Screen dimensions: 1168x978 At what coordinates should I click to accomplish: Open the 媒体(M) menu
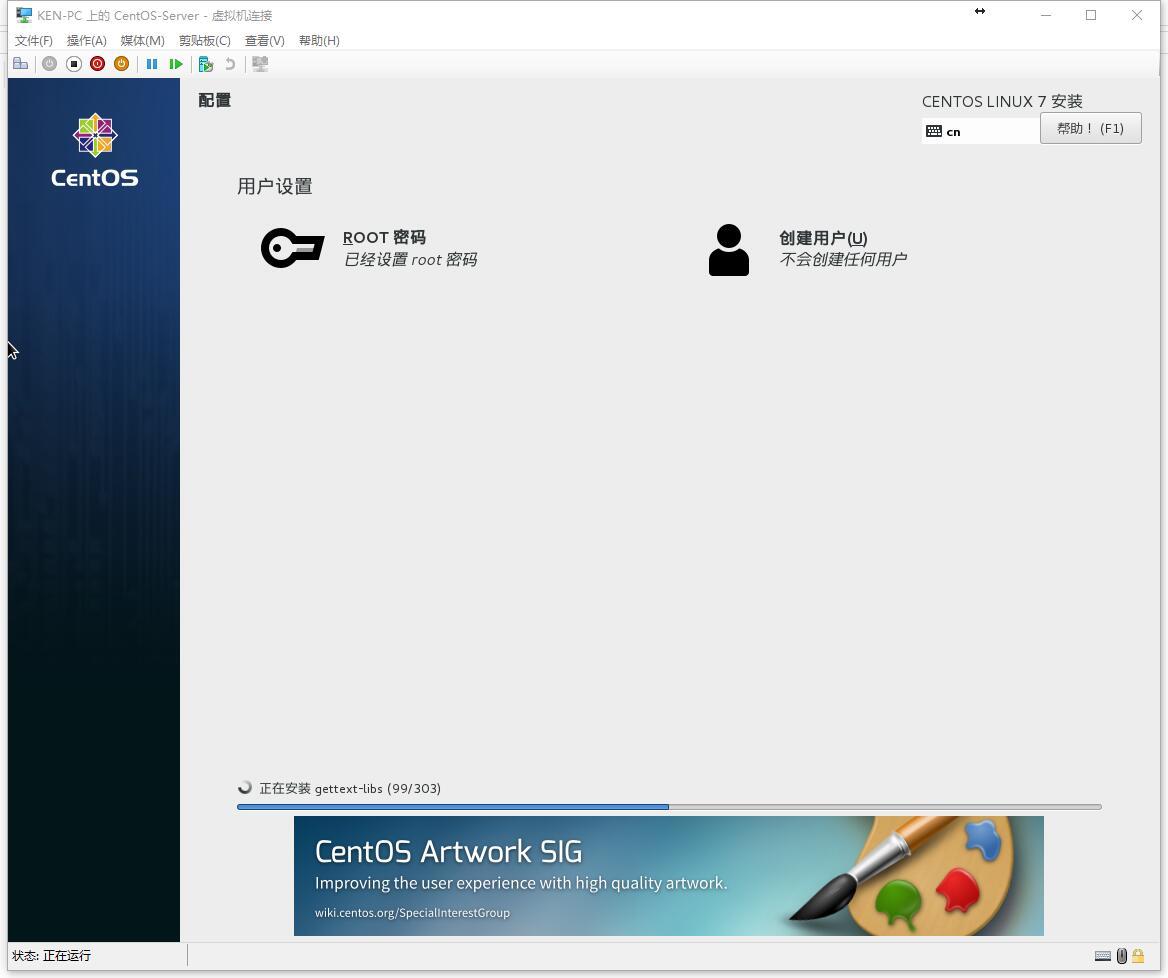(x=142, y=40)
